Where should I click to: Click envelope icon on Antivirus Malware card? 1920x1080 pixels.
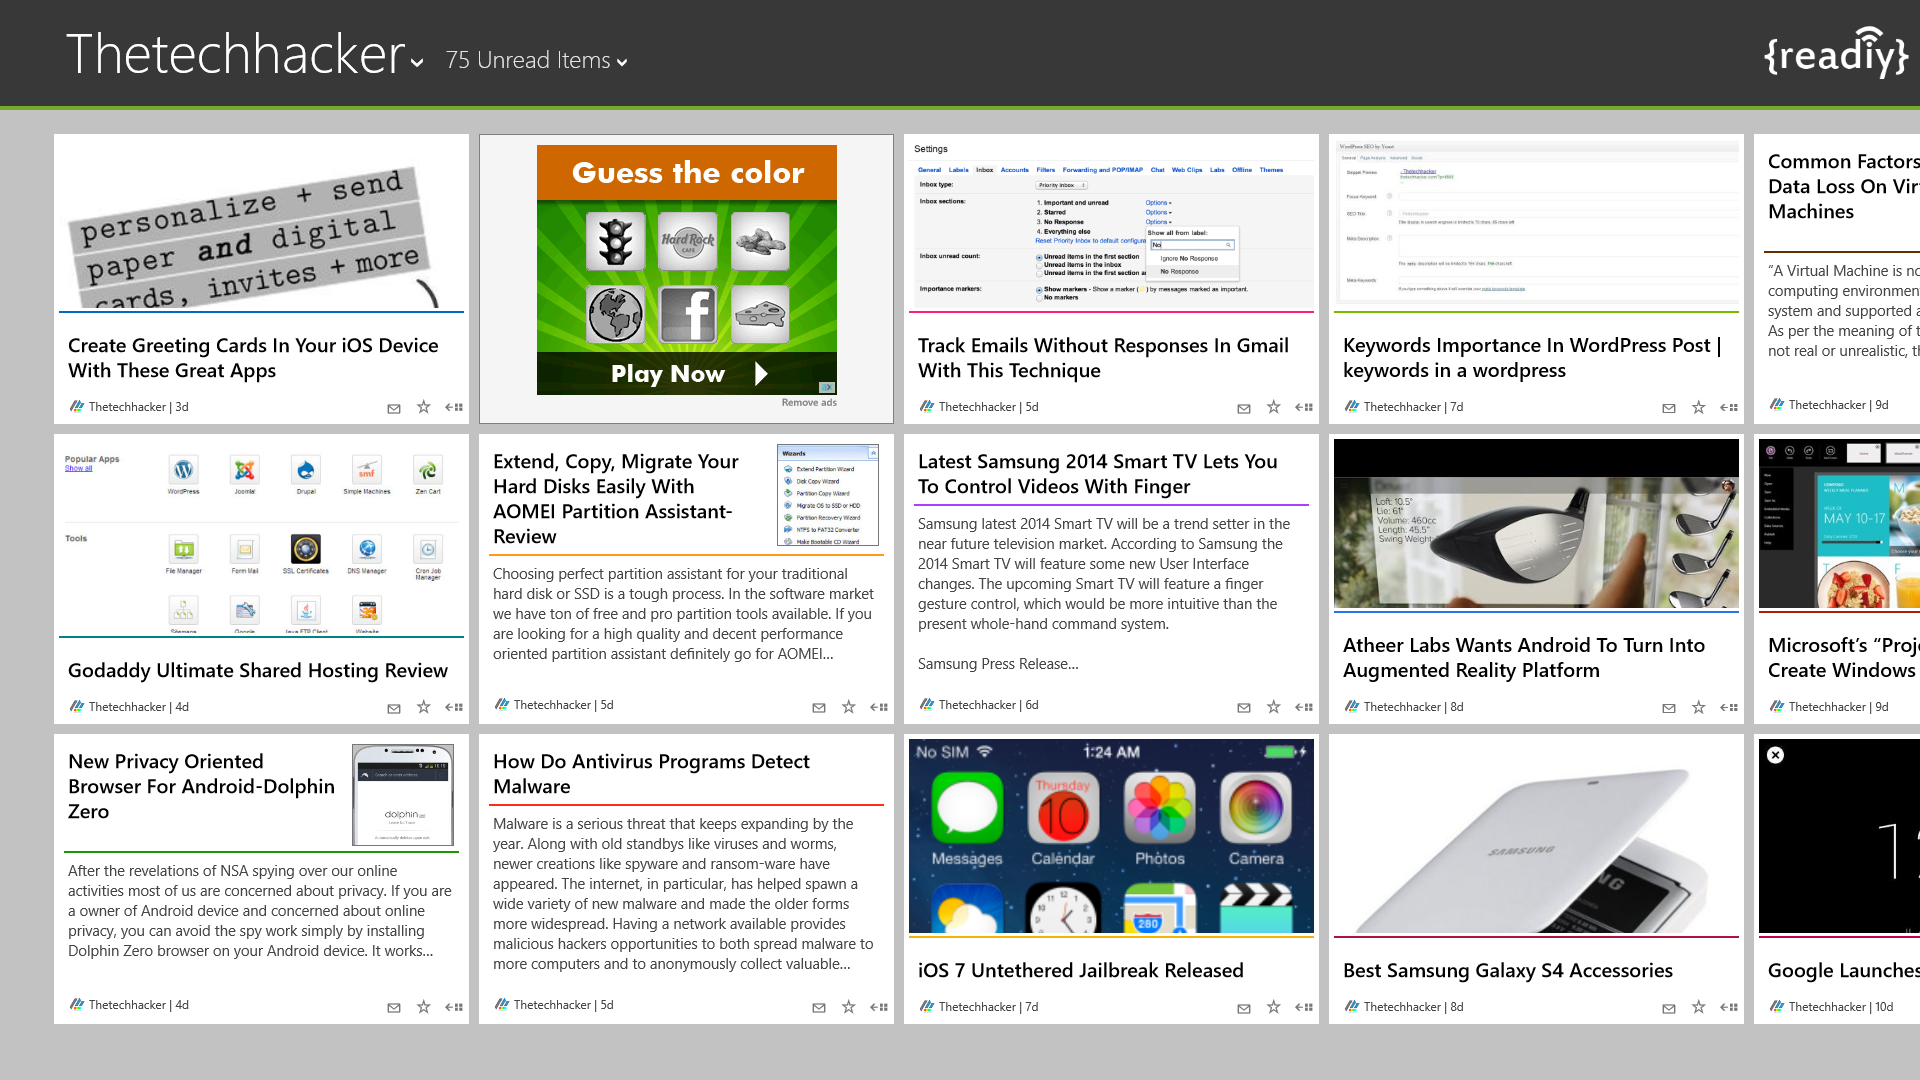click(x=819, y=1008)
